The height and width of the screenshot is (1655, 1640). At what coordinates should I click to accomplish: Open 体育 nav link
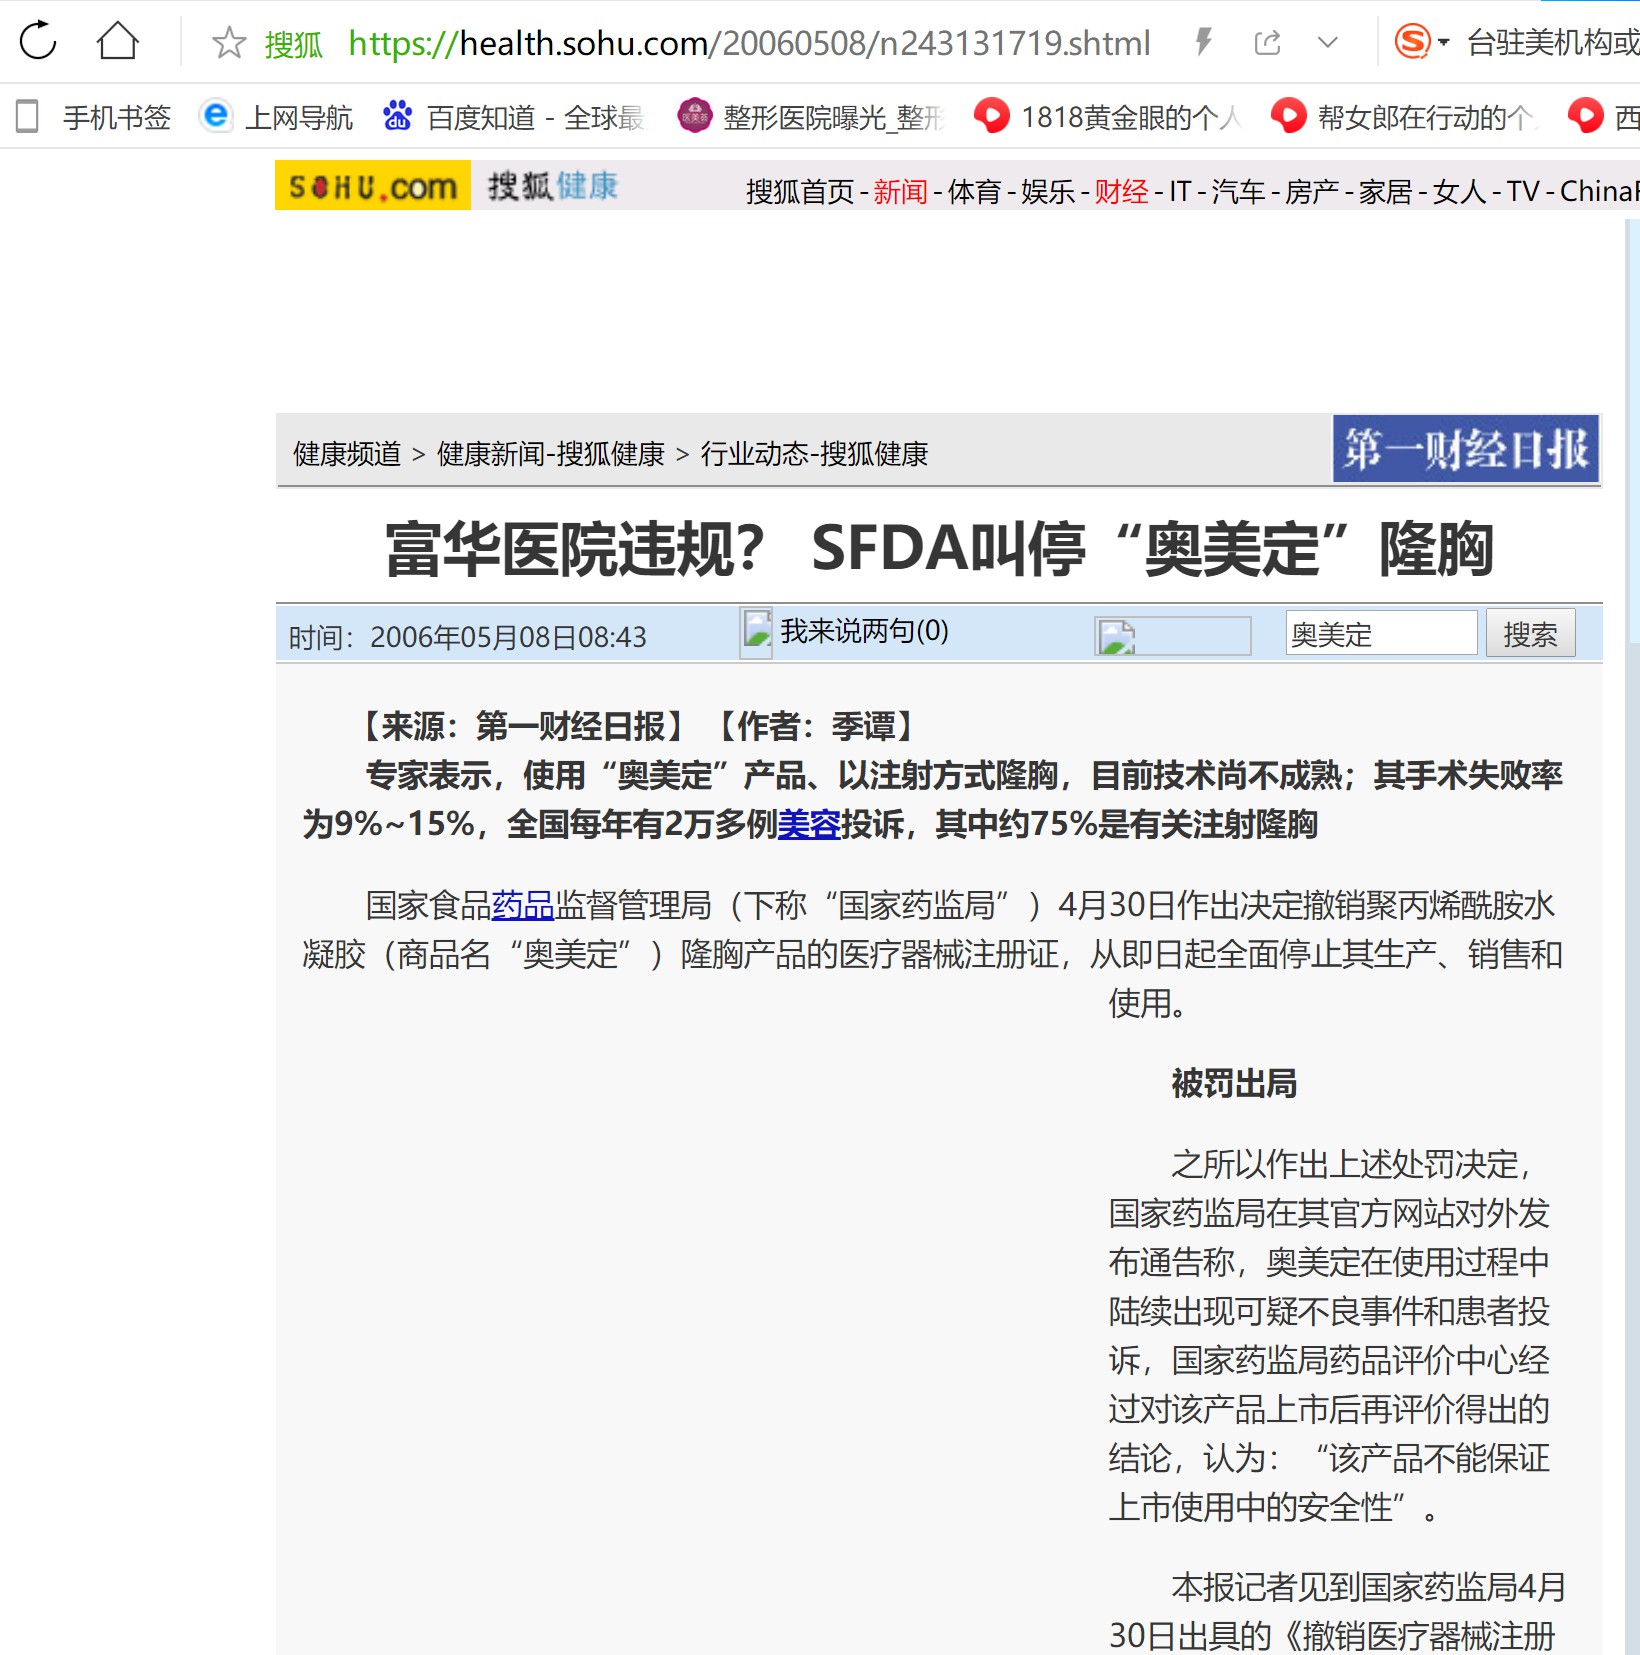coord(975,191)
